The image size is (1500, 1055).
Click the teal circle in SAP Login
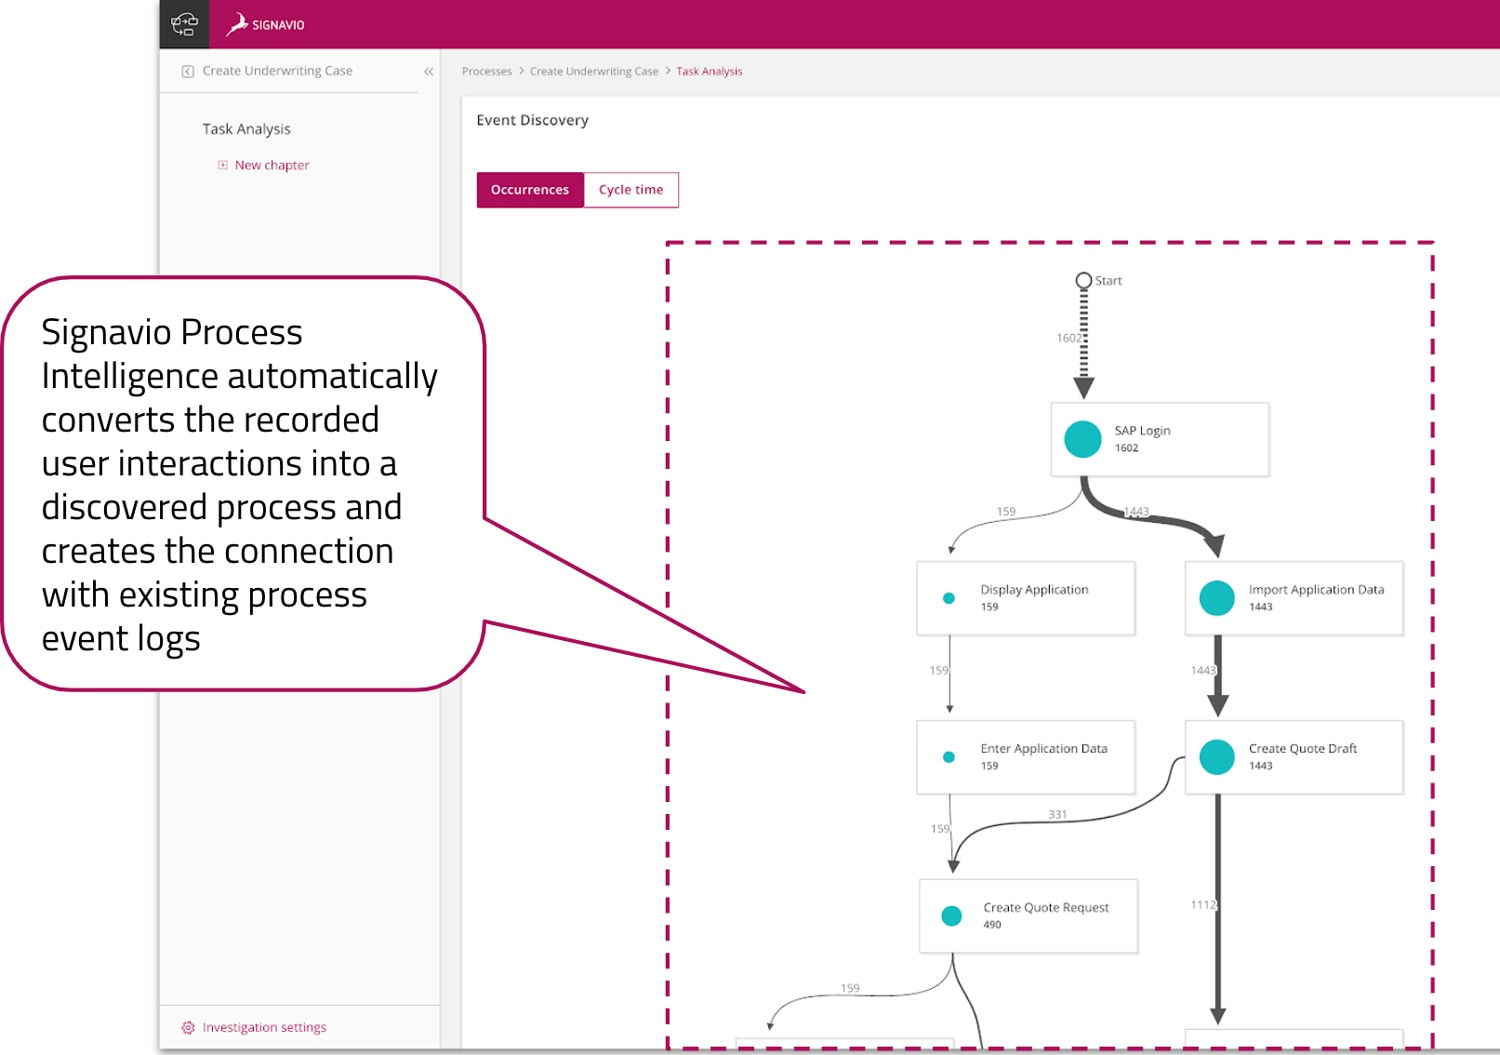tap(1083, 439)
